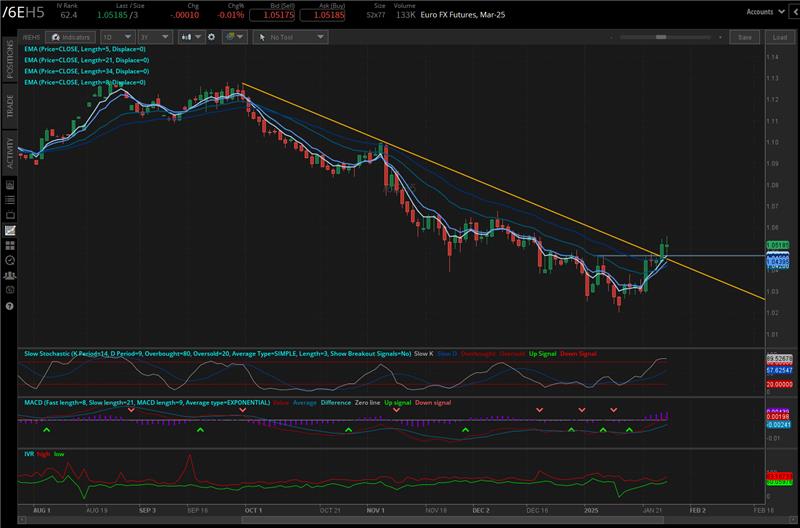Click the left arrow of bottom scrollbar

pos(21,520)
